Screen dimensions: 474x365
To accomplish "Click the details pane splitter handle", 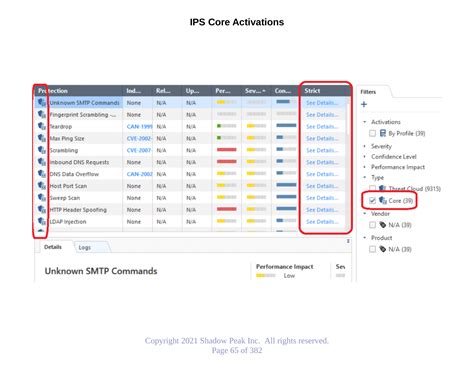I will 348,241.
